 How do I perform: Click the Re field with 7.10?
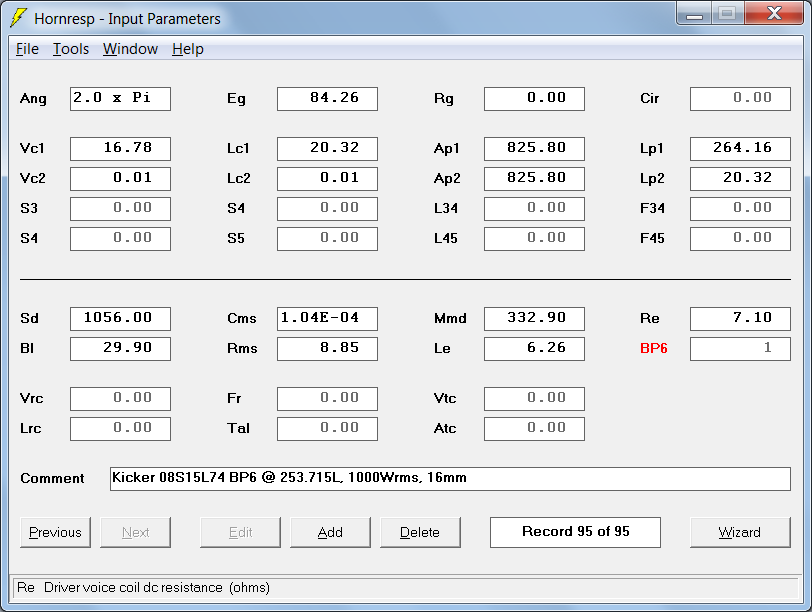741,319
